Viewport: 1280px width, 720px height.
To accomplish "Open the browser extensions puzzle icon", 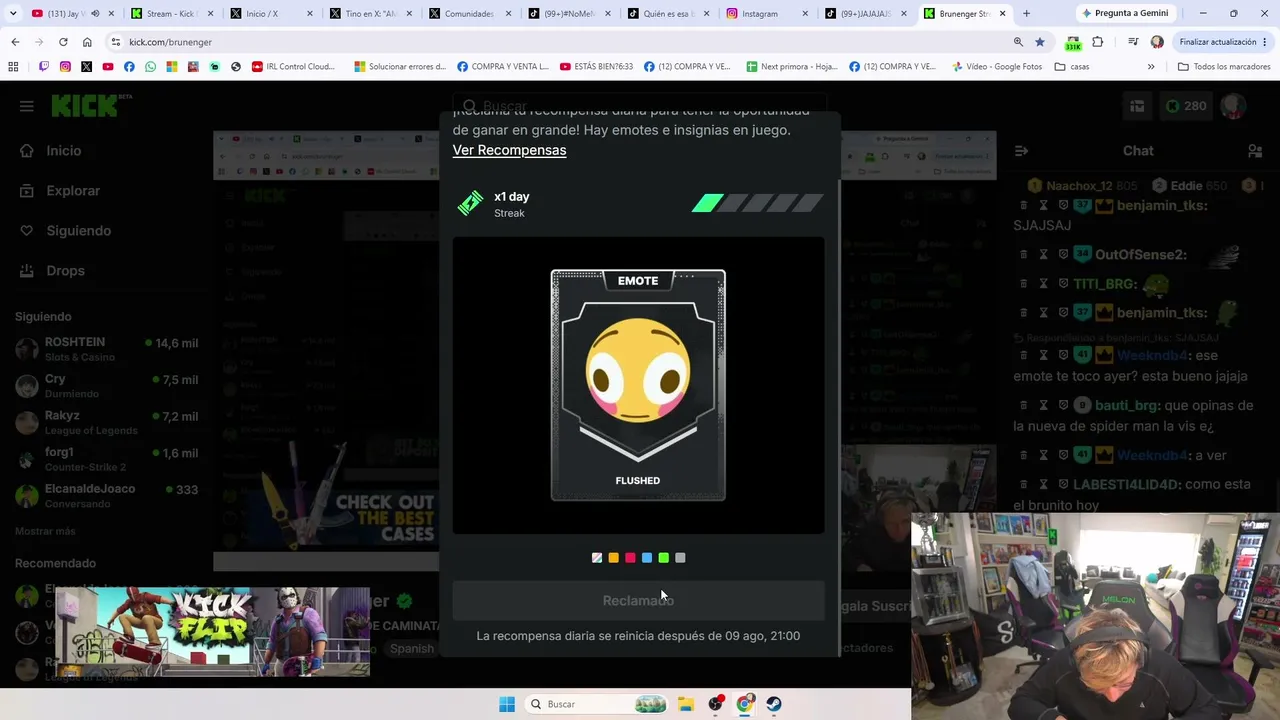I will tap(1098, 42).
